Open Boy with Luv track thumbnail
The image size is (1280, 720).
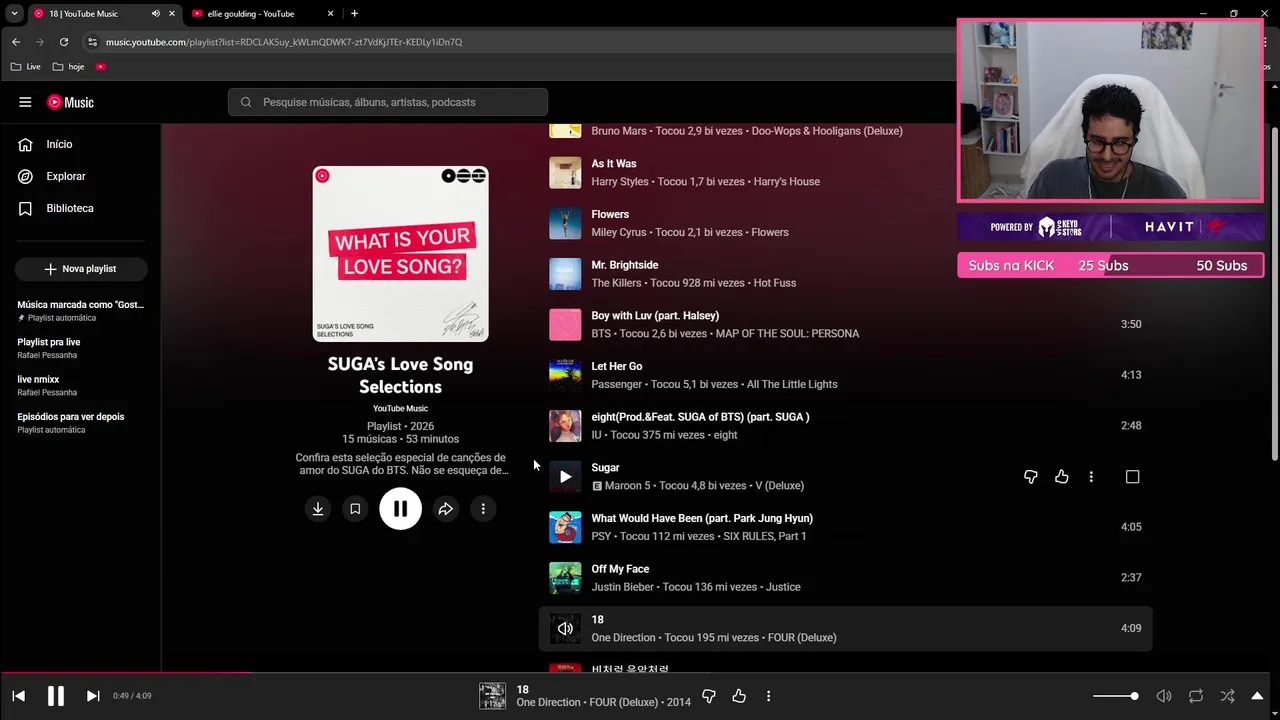point(565,325)
